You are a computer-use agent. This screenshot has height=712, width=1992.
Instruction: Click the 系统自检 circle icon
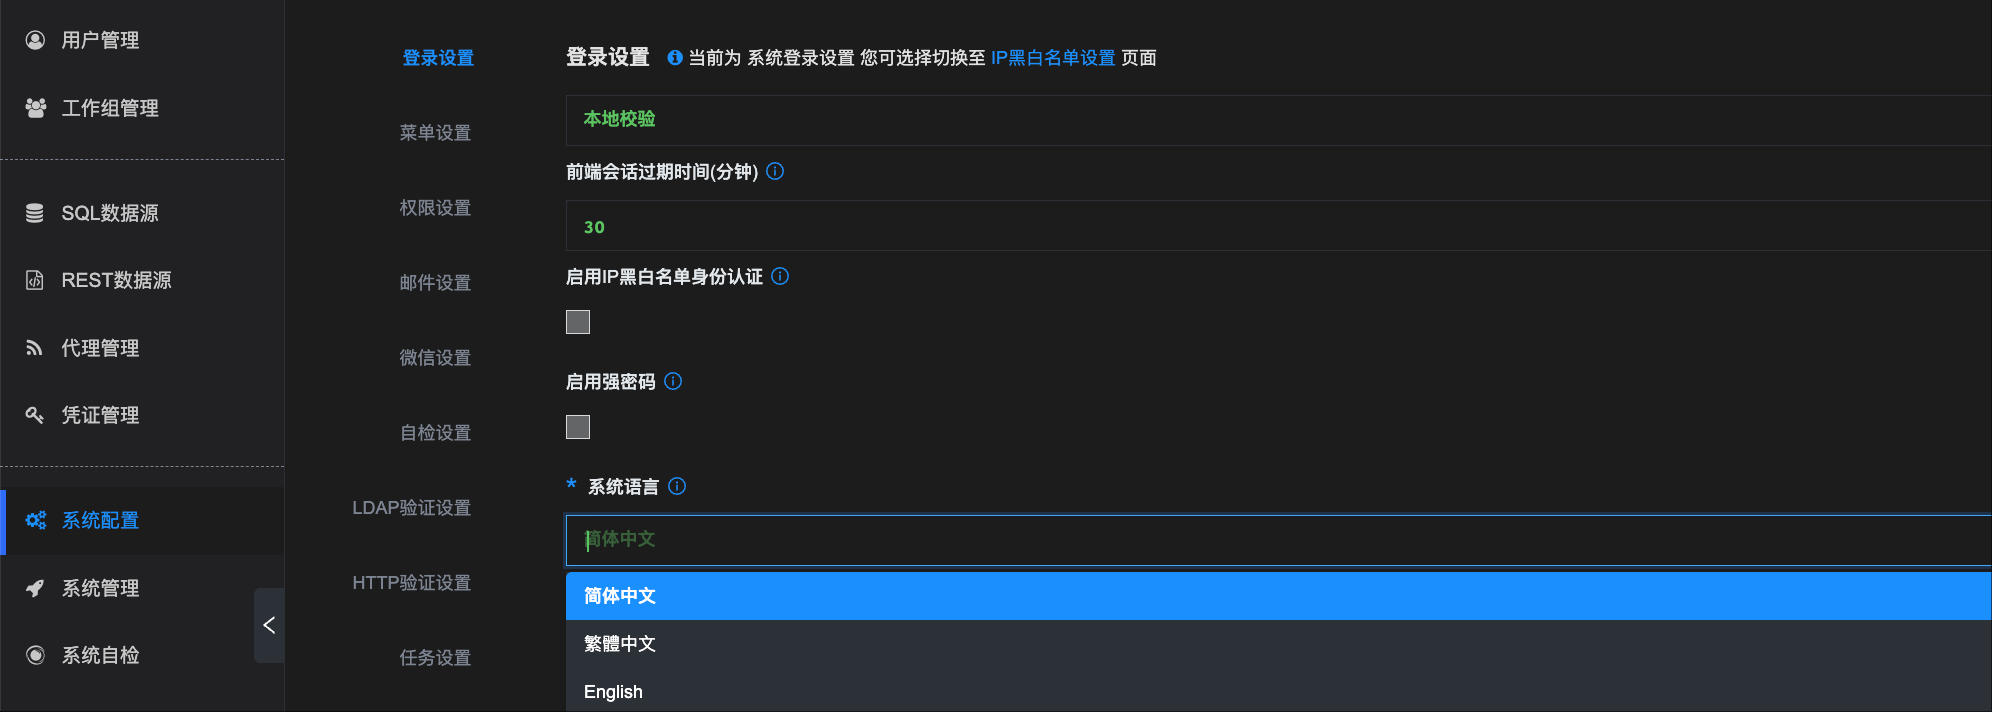pyautogui.click(x=35, y=655)
